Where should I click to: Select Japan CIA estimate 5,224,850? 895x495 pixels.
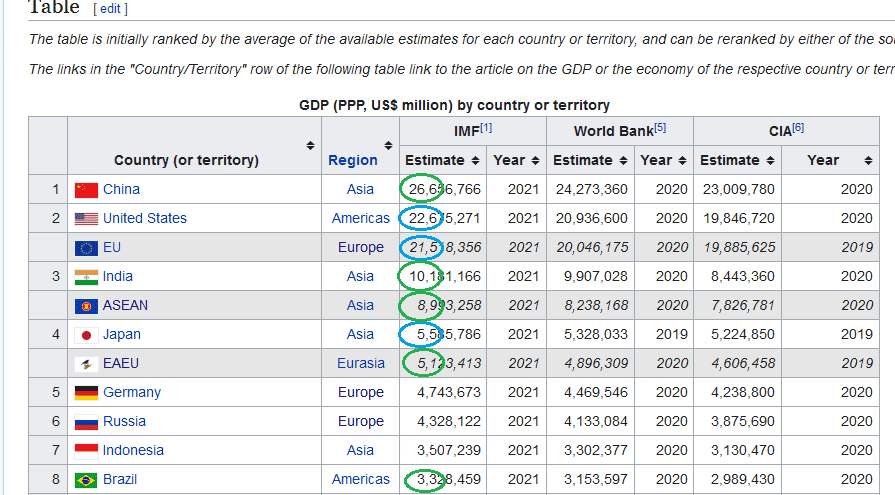coord(743,334)
